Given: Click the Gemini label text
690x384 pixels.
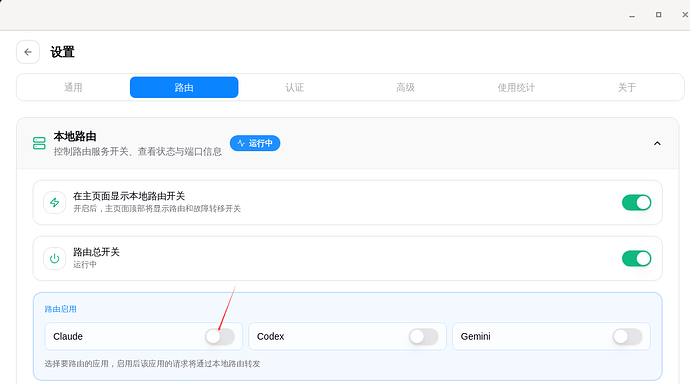Looking at the screenshot, I should 476,336.
